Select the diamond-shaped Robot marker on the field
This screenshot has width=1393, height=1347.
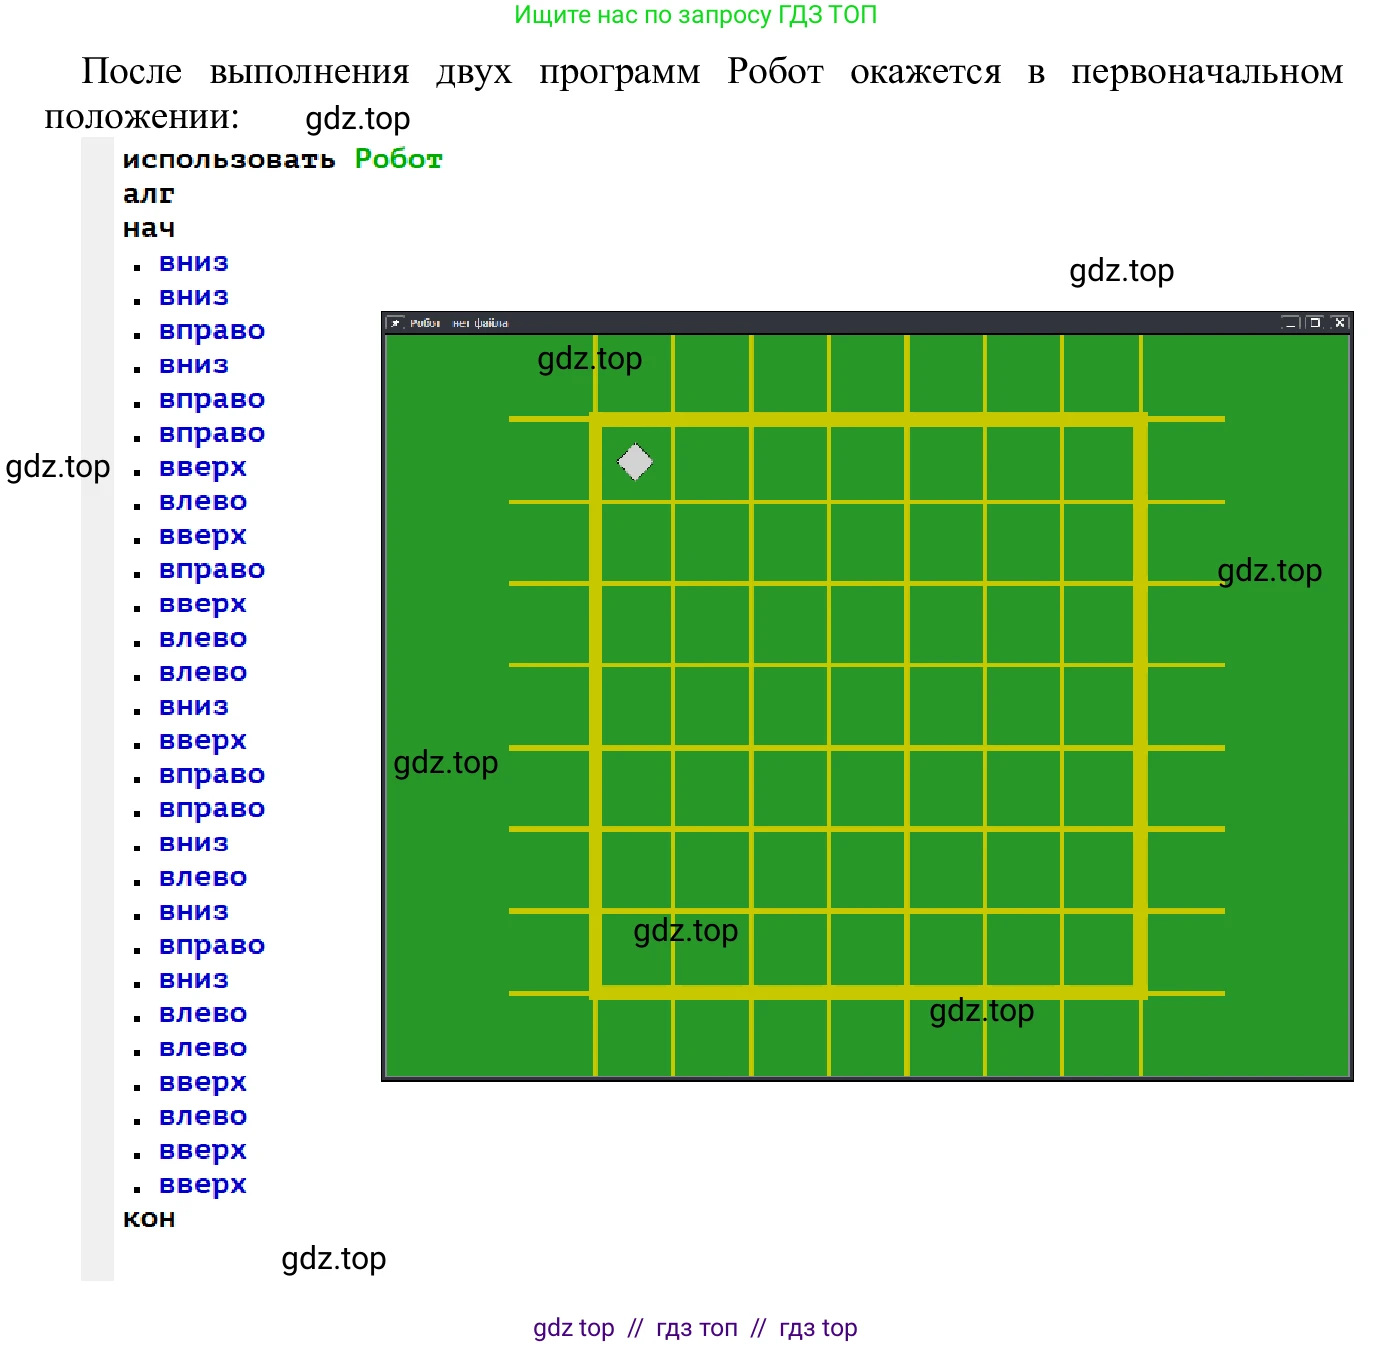(633, 462)
